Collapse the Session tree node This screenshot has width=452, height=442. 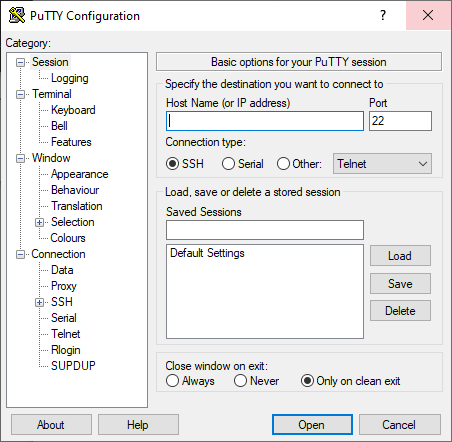(x=21, y=62)
